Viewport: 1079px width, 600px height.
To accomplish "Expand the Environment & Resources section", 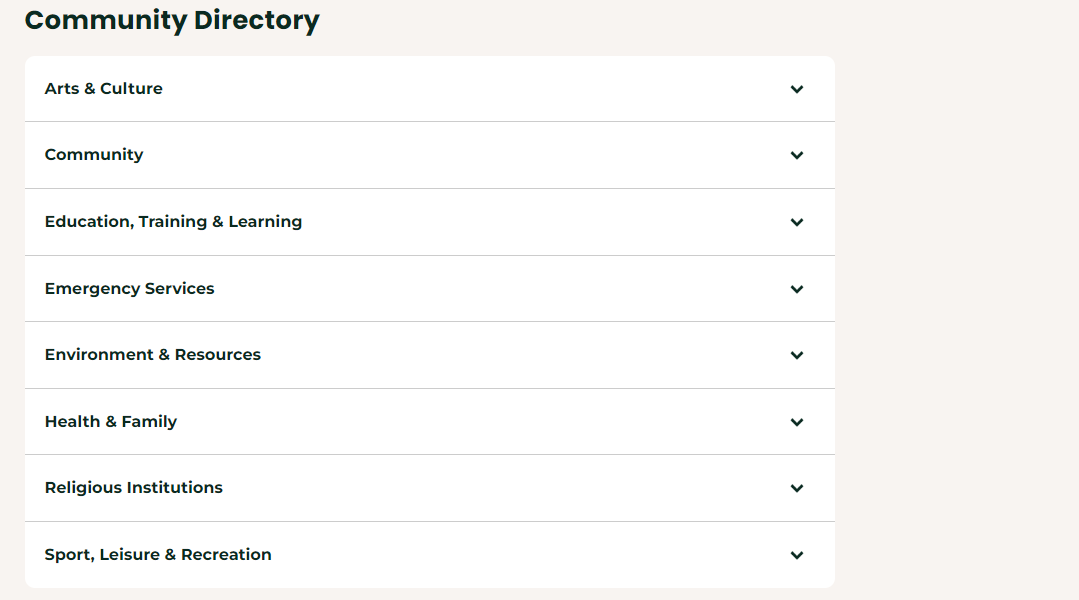I will [x=430, y=354].
